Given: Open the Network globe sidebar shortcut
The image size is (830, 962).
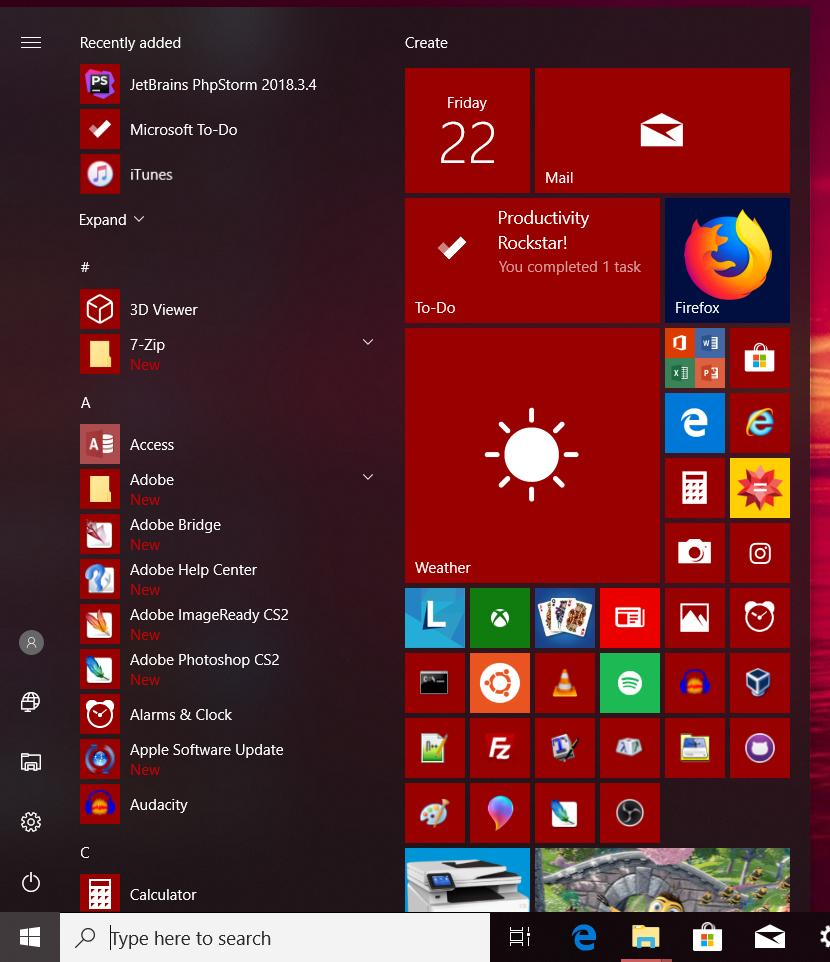Looking at the screenshot, I should (31, 701).
